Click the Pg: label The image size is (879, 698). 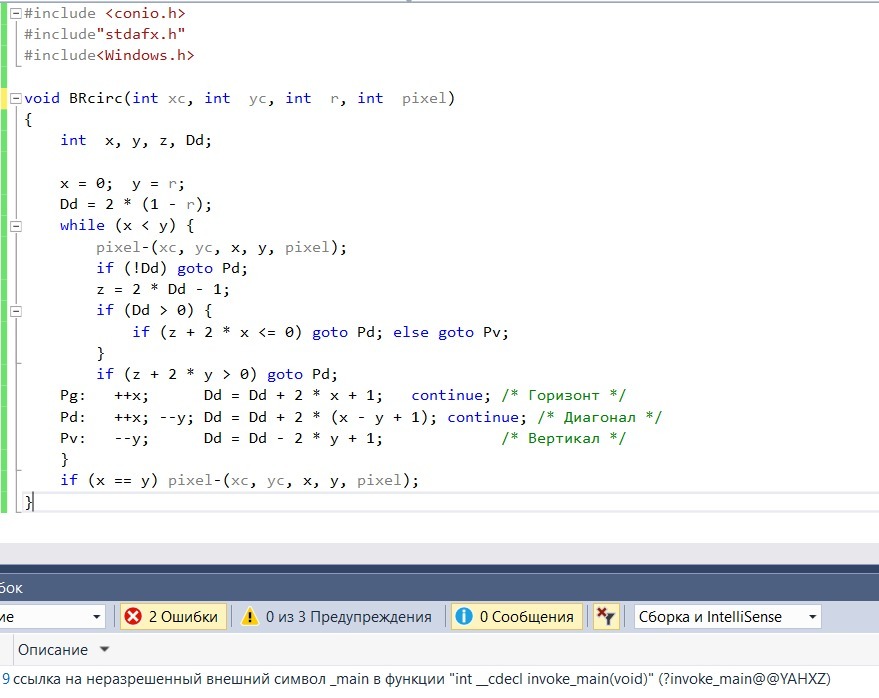point(73,396)
